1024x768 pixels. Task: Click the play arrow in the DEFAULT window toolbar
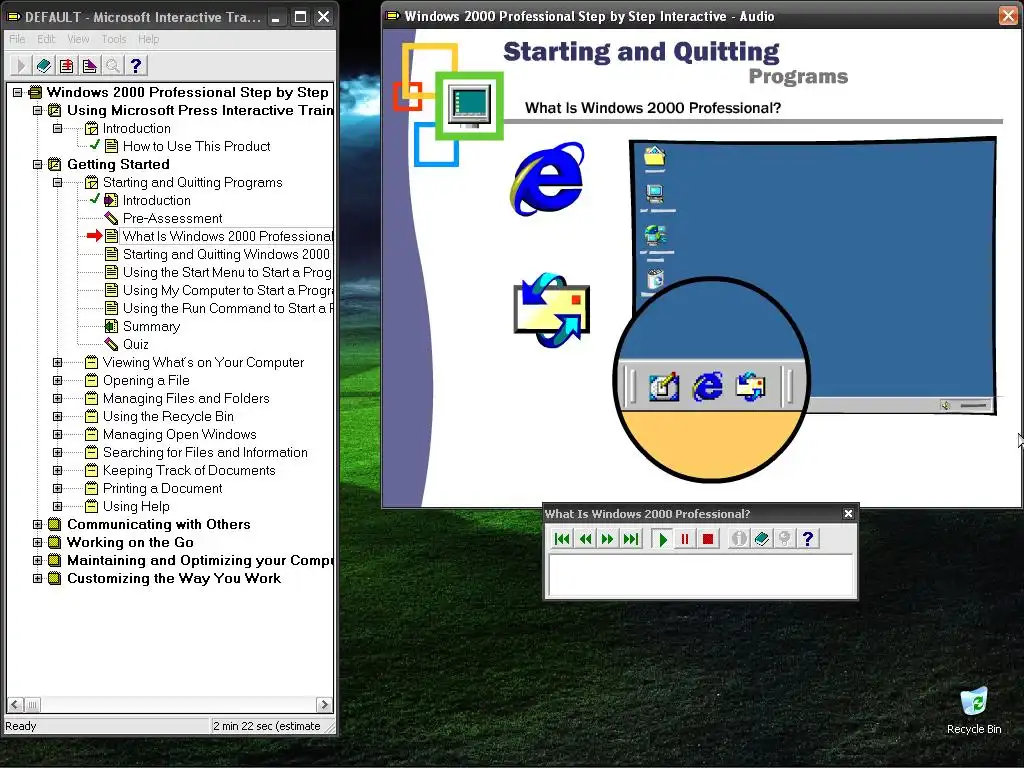pyautogui.click(x=20, y=65)
